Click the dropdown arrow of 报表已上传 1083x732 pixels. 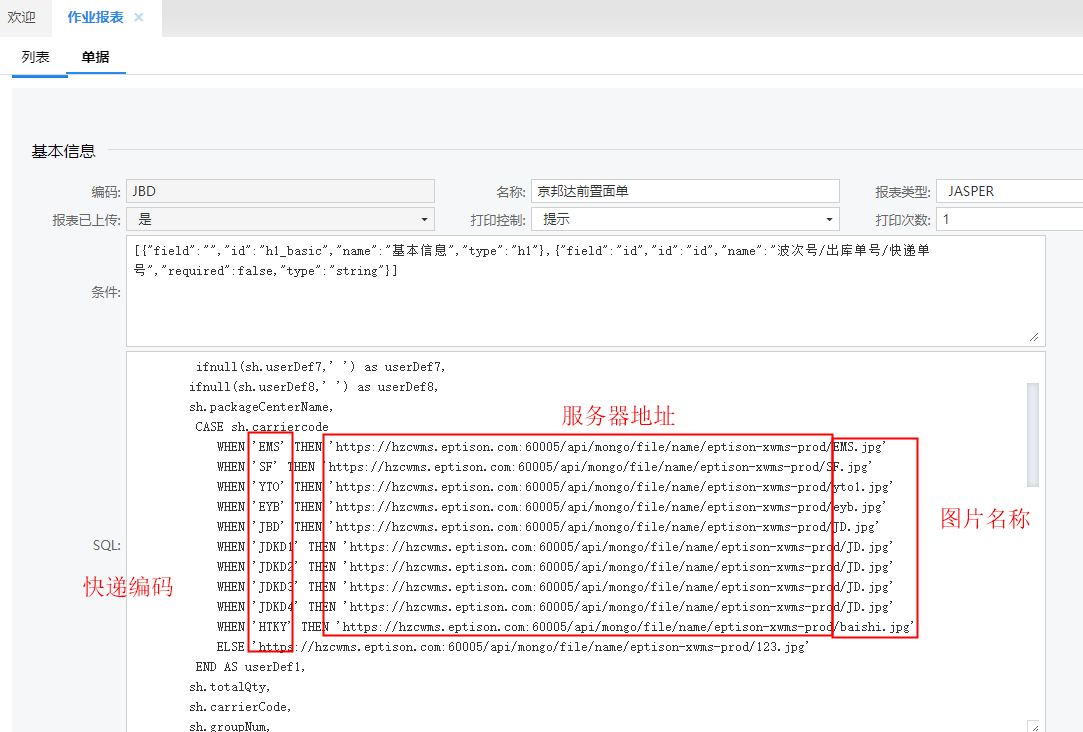click(424, 220)
